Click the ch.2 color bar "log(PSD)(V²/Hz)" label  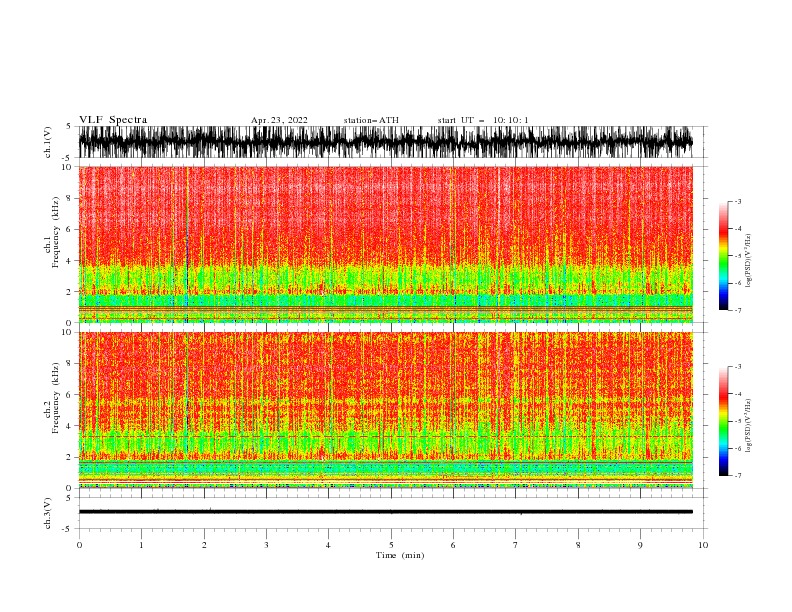tap(749, 425)
